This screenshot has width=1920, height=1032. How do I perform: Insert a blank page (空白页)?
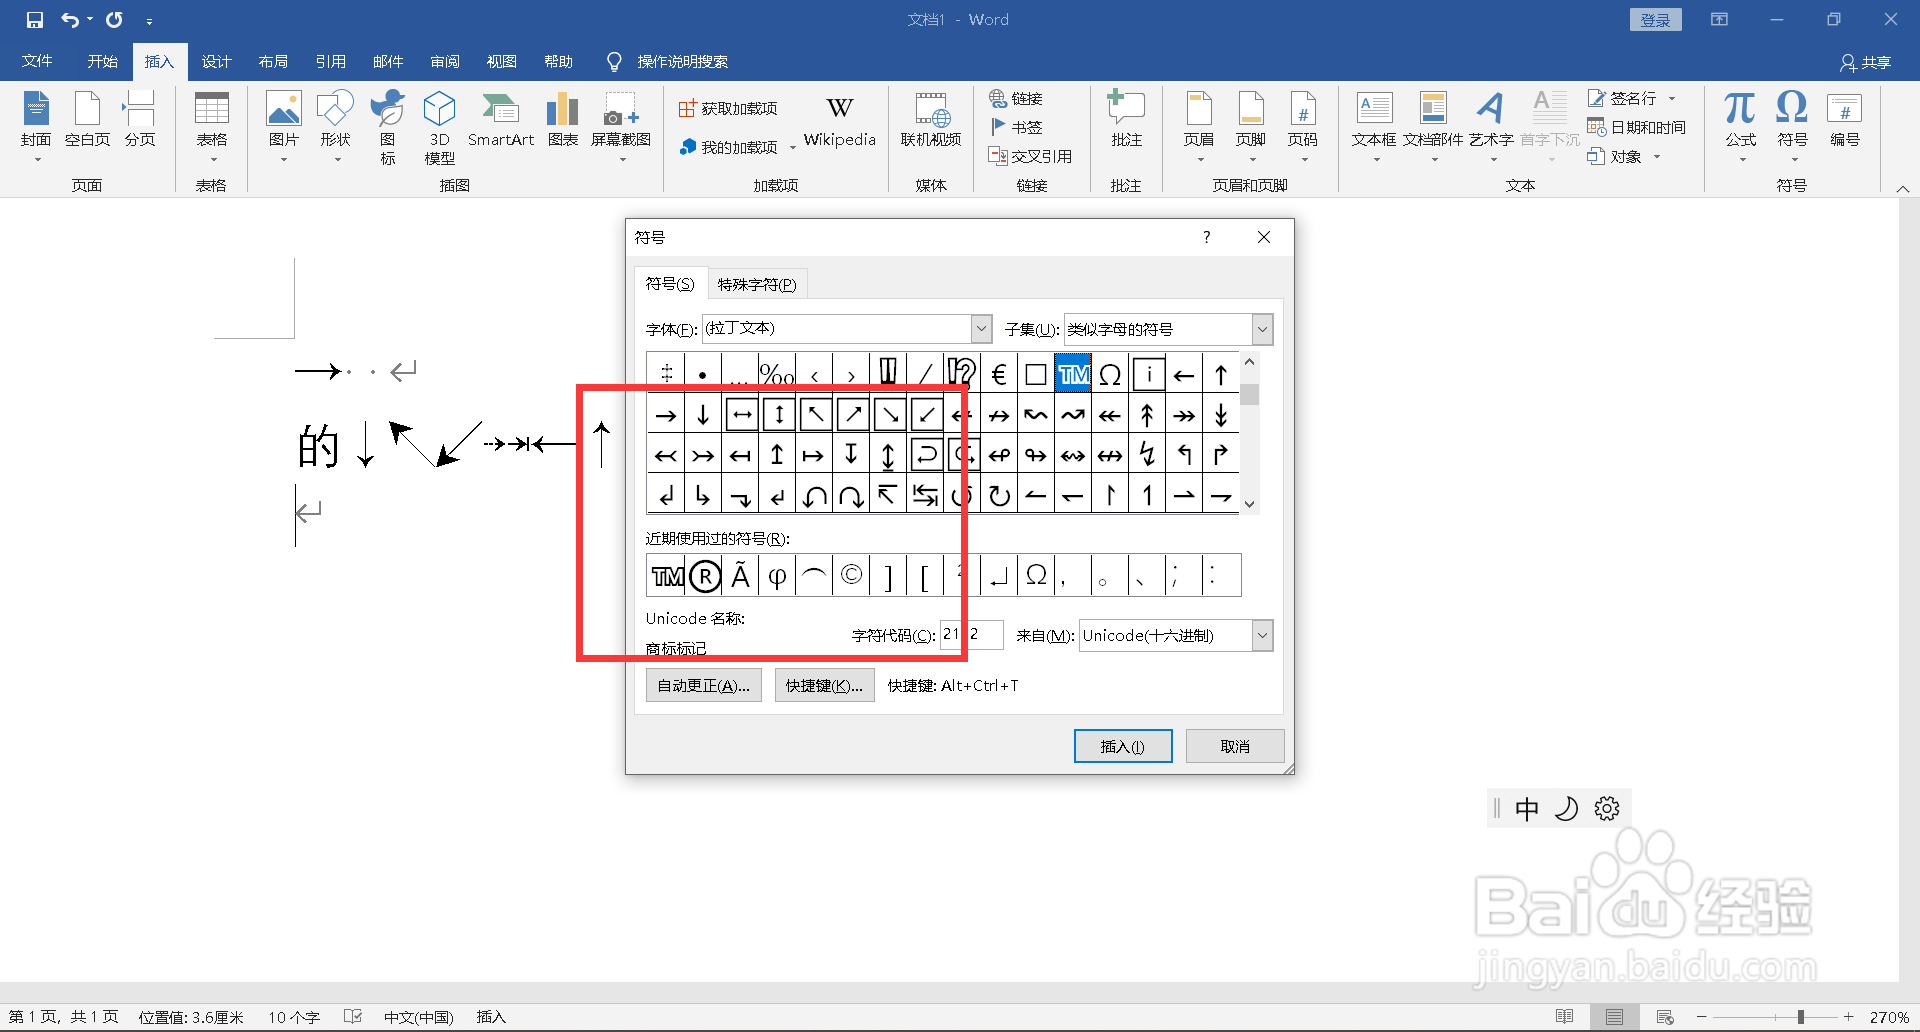click(88, 120)
